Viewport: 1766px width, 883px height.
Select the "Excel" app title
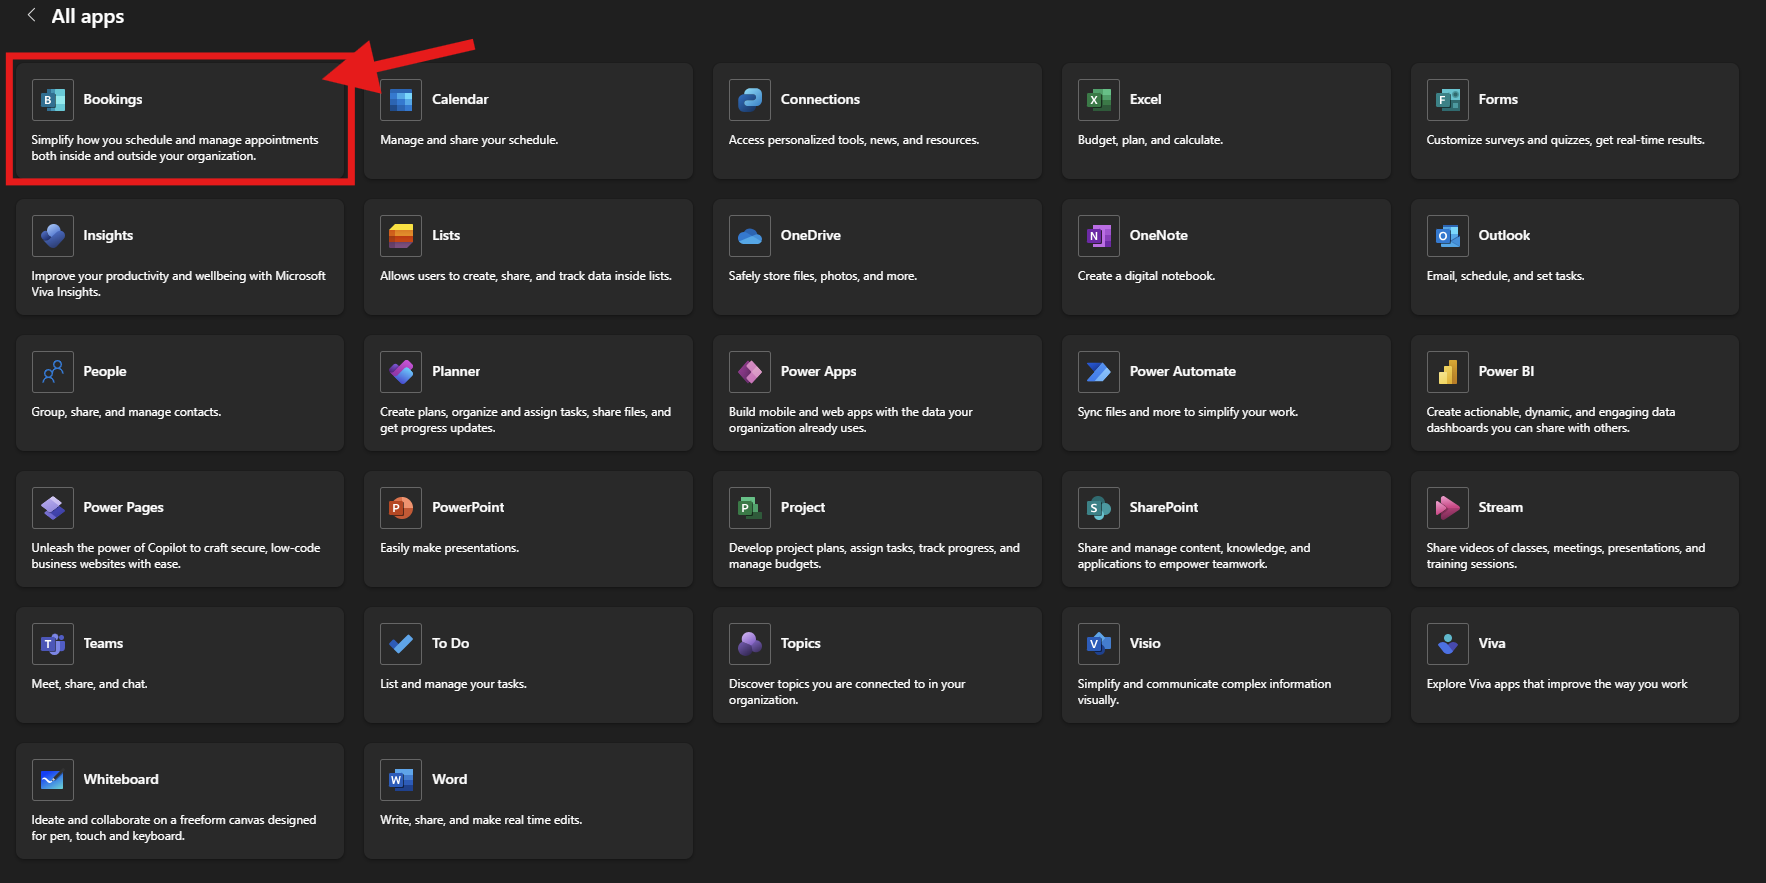[x=1145, y=99]
